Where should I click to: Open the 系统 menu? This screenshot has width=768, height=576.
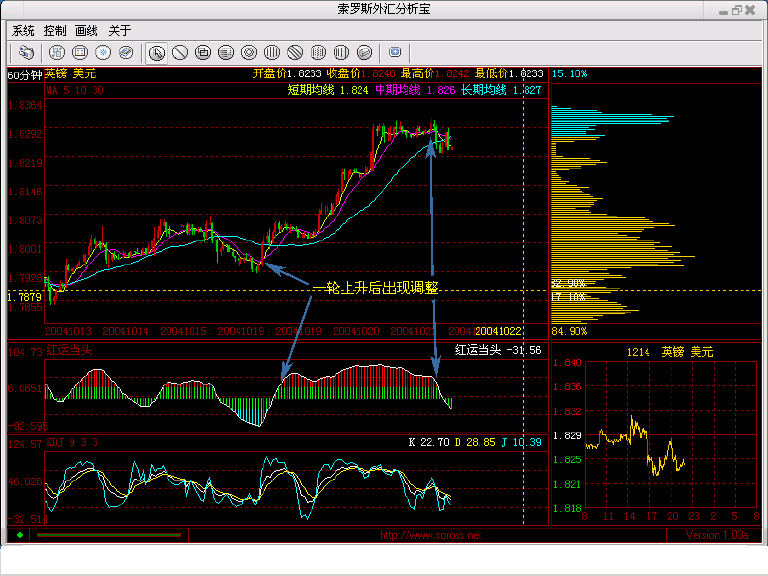point(22,30)
